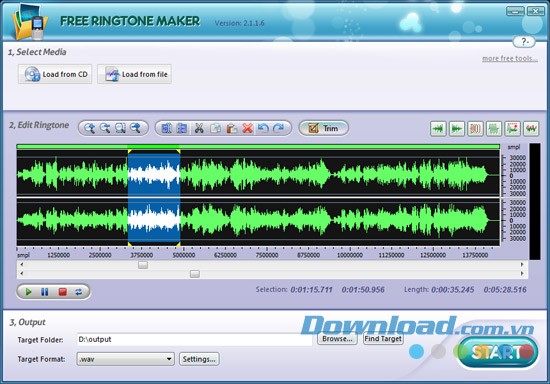
Task: Click the upper slider's right arrow
Action: pos(522,264)
